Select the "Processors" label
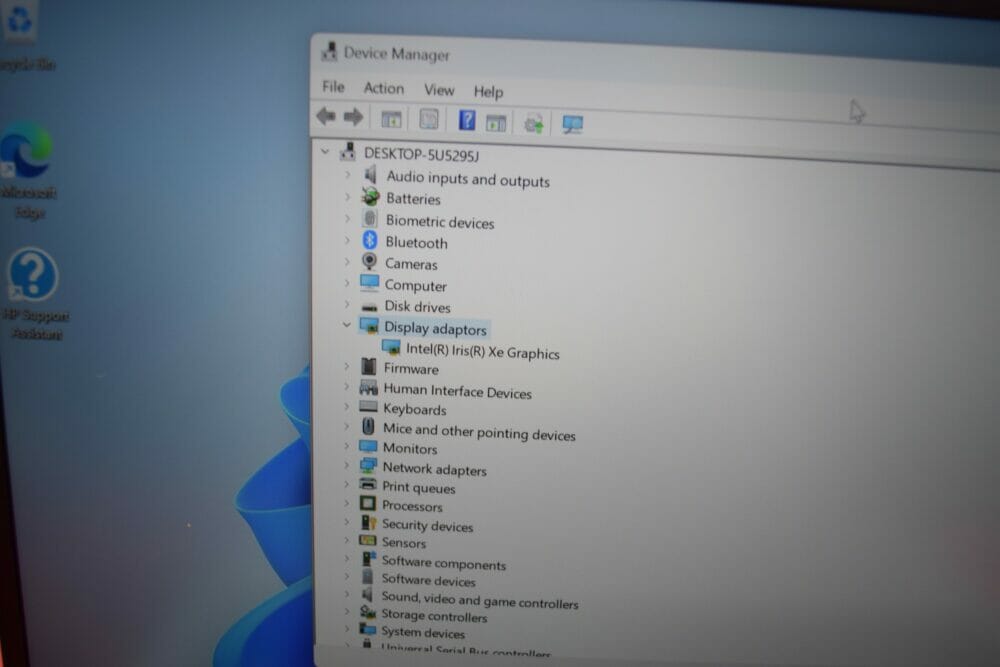The height and width of the screenshot is (667, 1000). click(412, 506)
